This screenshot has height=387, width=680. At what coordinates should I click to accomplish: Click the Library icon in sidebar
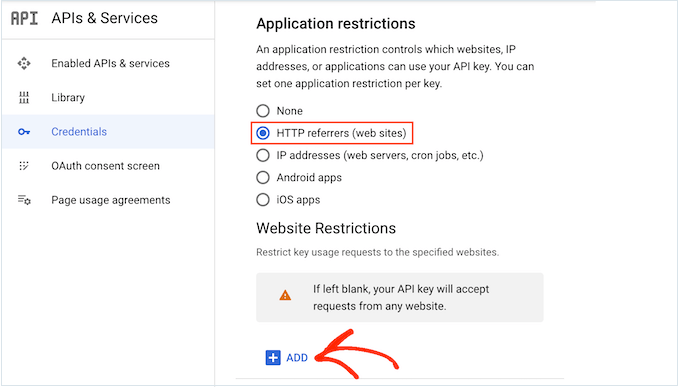tap(24, 98)
